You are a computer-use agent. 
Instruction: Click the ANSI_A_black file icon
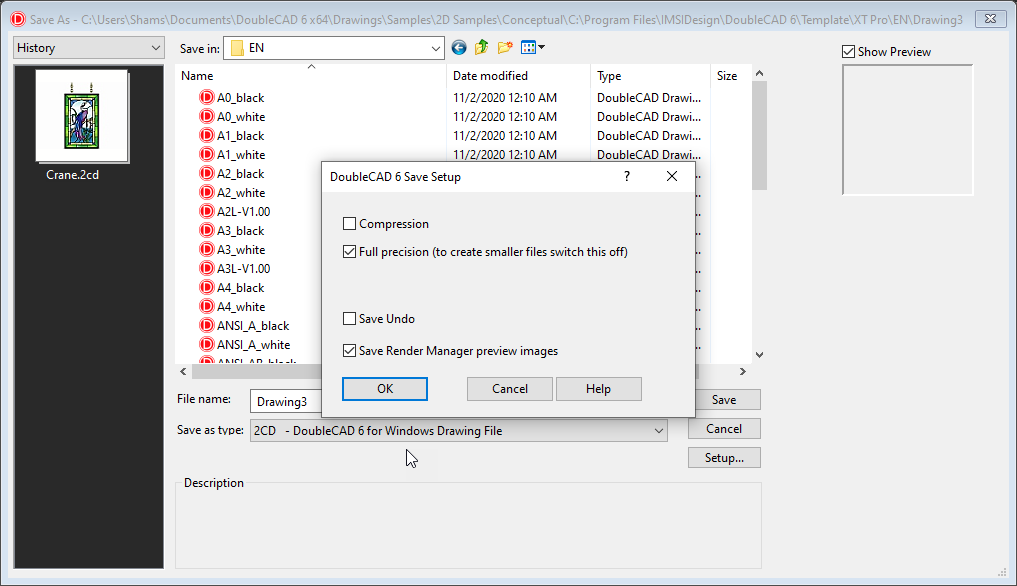point(207,325)
